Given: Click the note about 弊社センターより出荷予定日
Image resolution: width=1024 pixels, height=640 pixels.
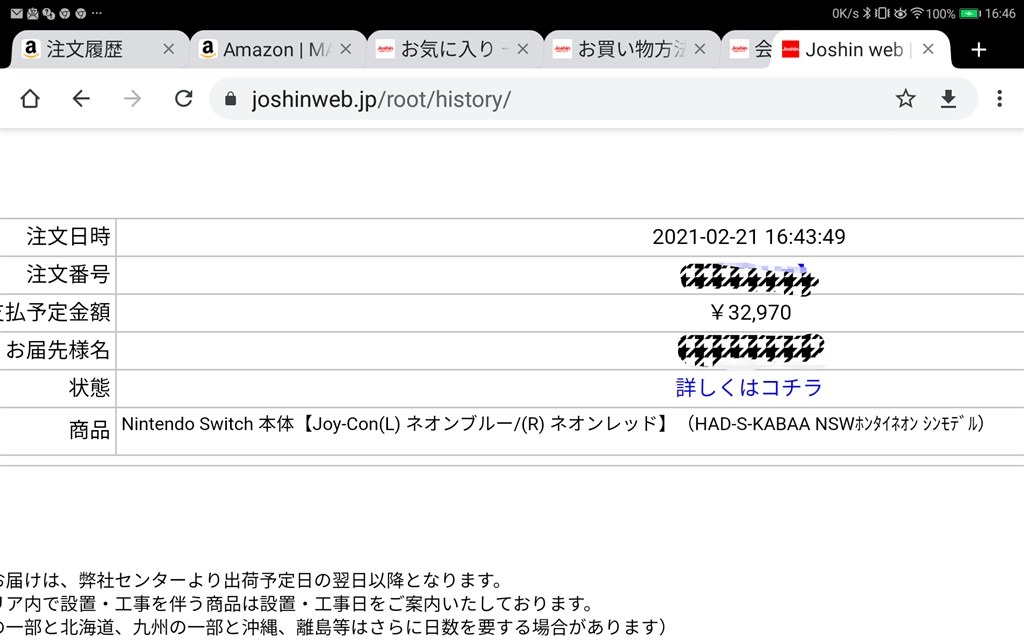Looking at the screenshot, I should pos(253,580).
